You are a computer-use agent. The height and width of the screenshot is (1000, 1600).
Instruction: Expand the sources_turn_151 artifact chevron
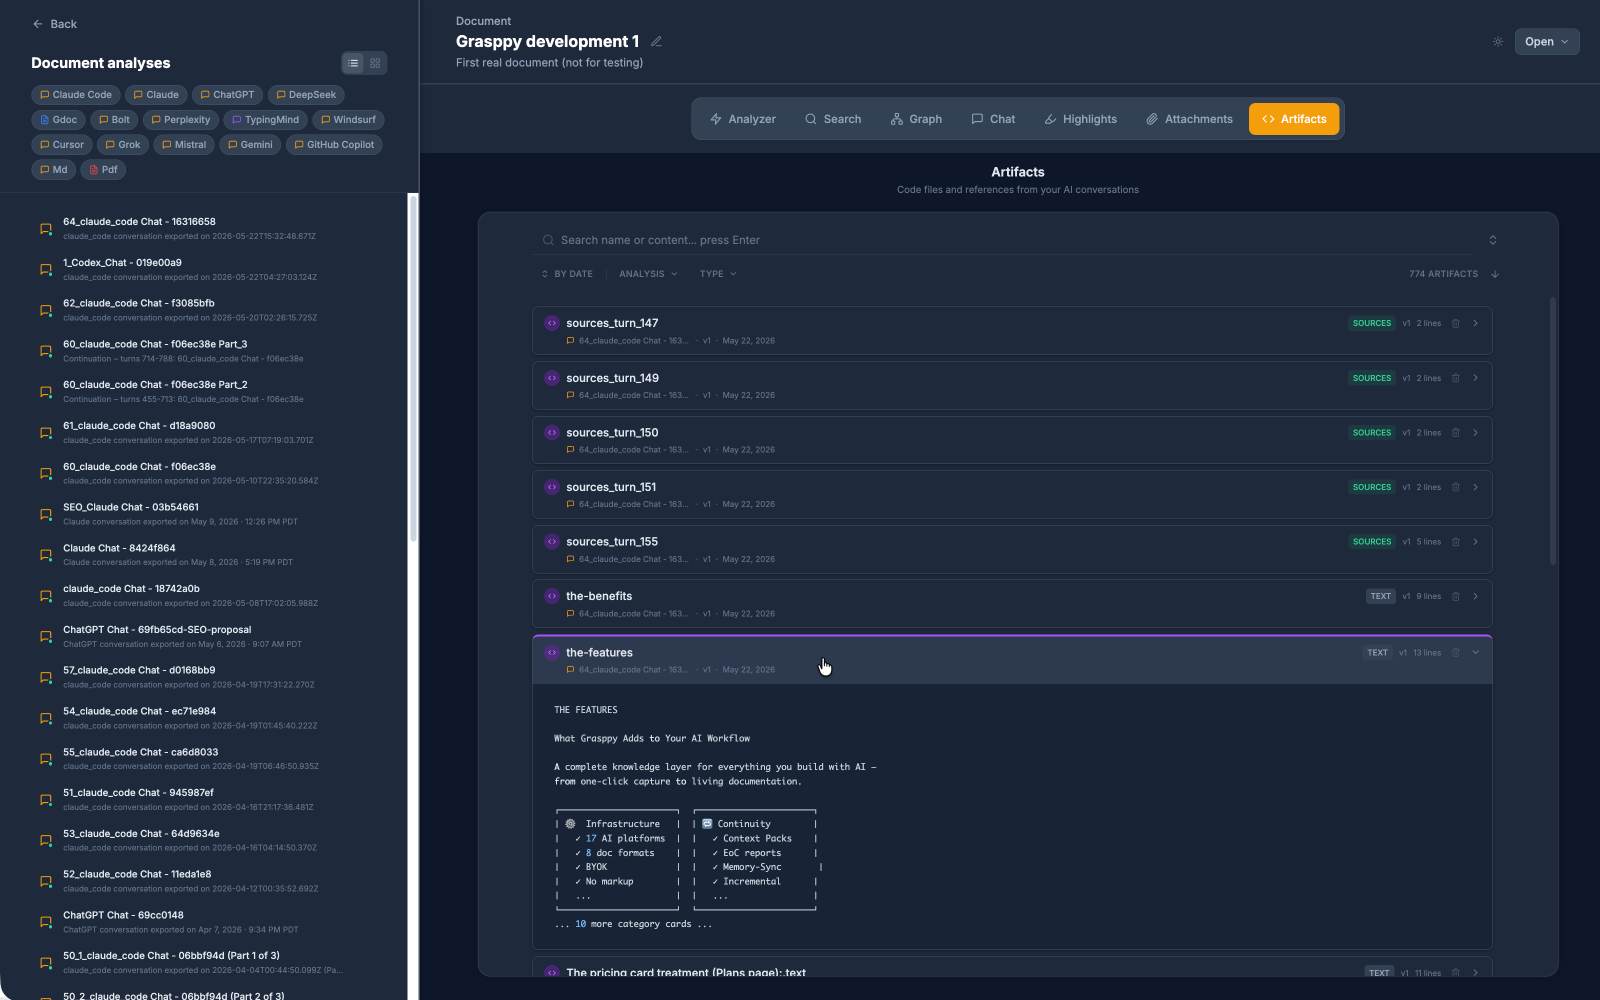click(1475, 487)
